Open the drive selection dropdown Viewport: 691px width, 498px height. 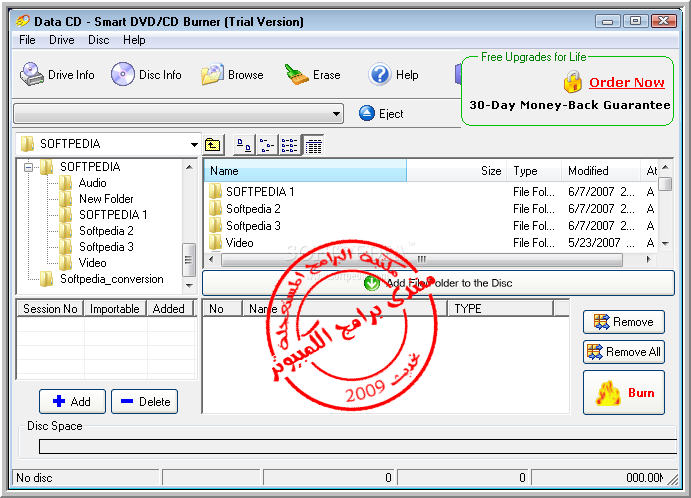(336, 114)
